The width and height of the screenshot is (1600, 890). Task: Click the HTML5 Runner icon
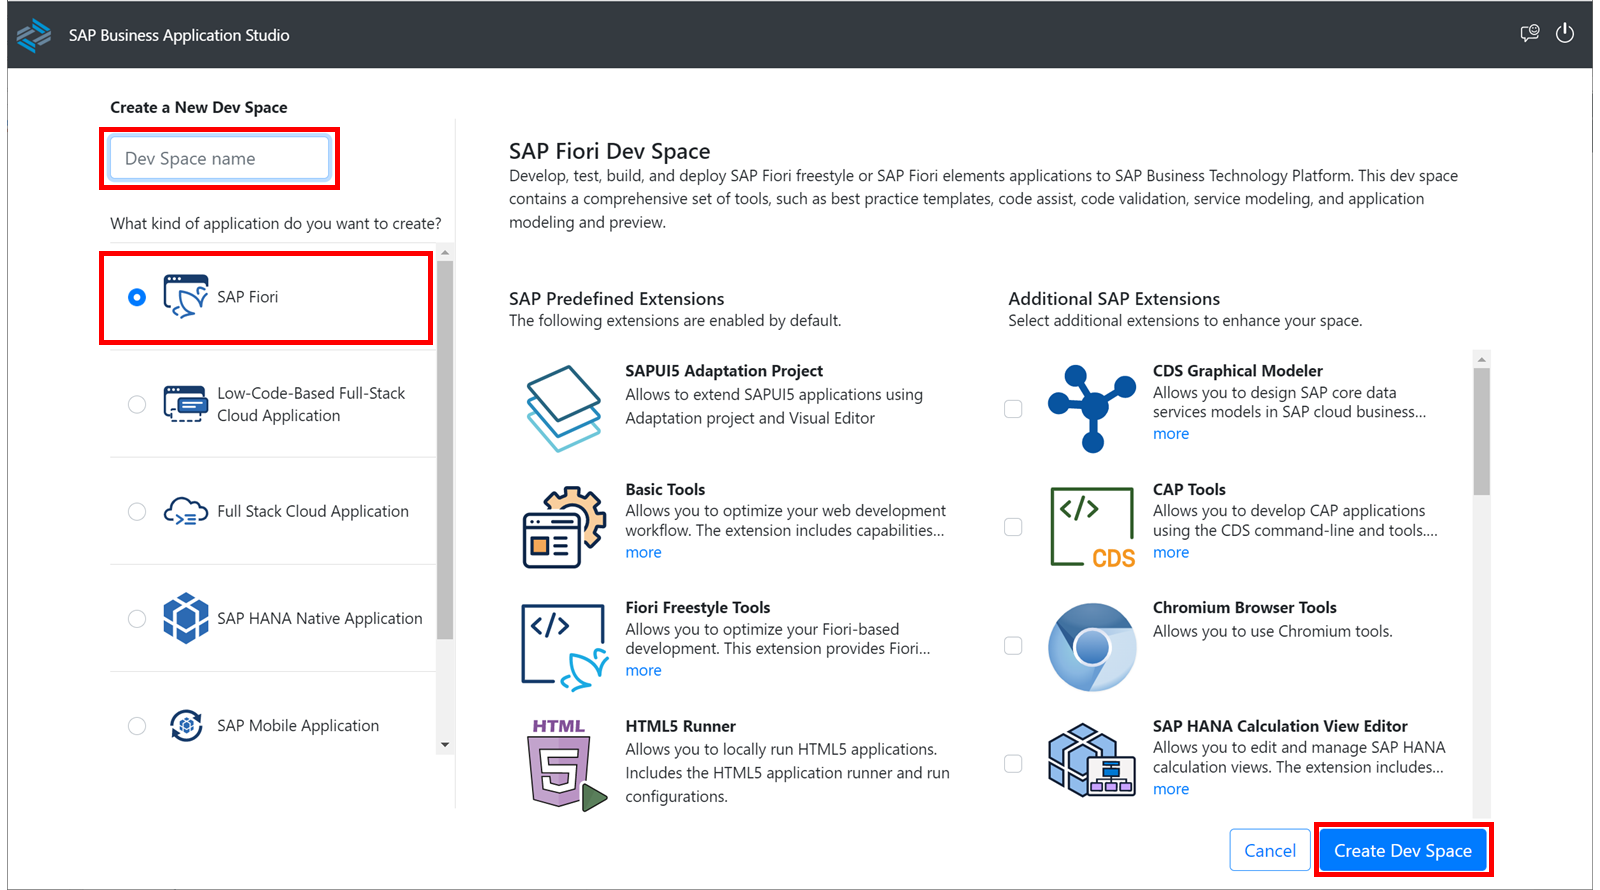click(x=566, y=765)
